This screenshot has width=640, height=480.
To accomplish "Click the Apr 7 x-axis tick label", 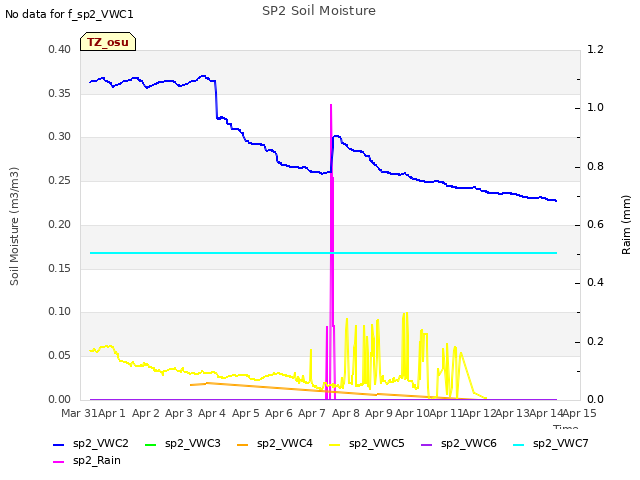I will 312,413.
